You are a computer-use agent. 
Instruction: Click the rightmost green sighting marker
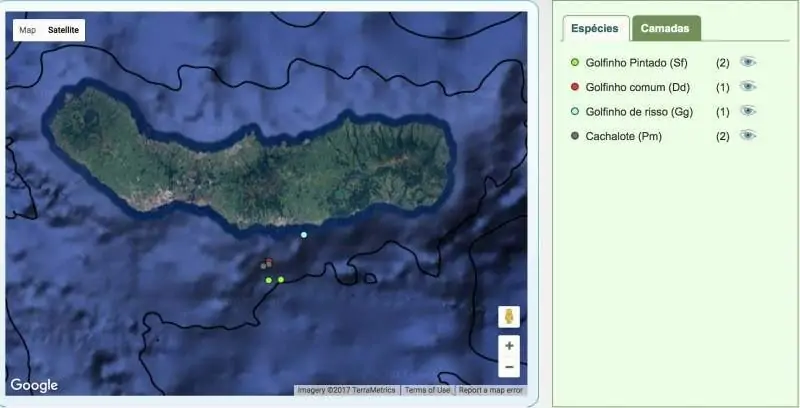pos(281,280)
